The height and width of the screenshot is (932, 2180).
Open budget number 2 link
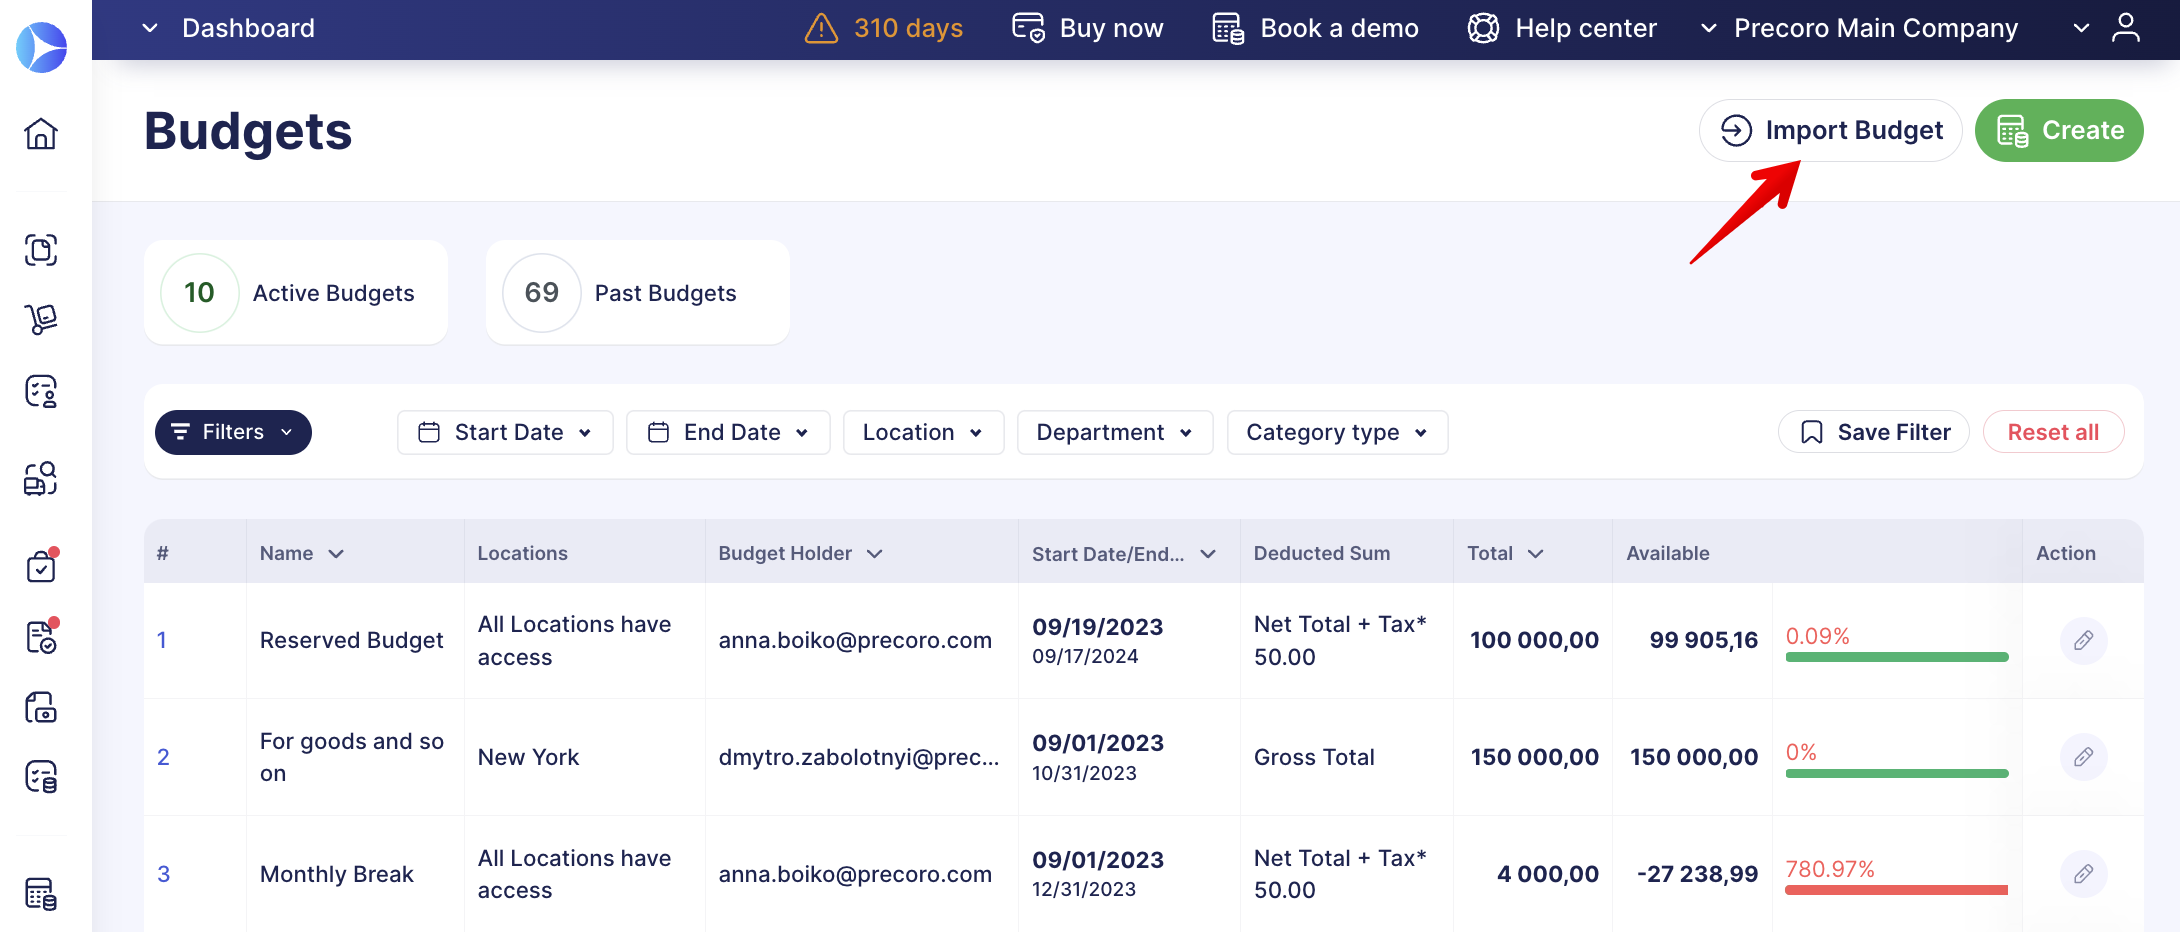[163, 757]
